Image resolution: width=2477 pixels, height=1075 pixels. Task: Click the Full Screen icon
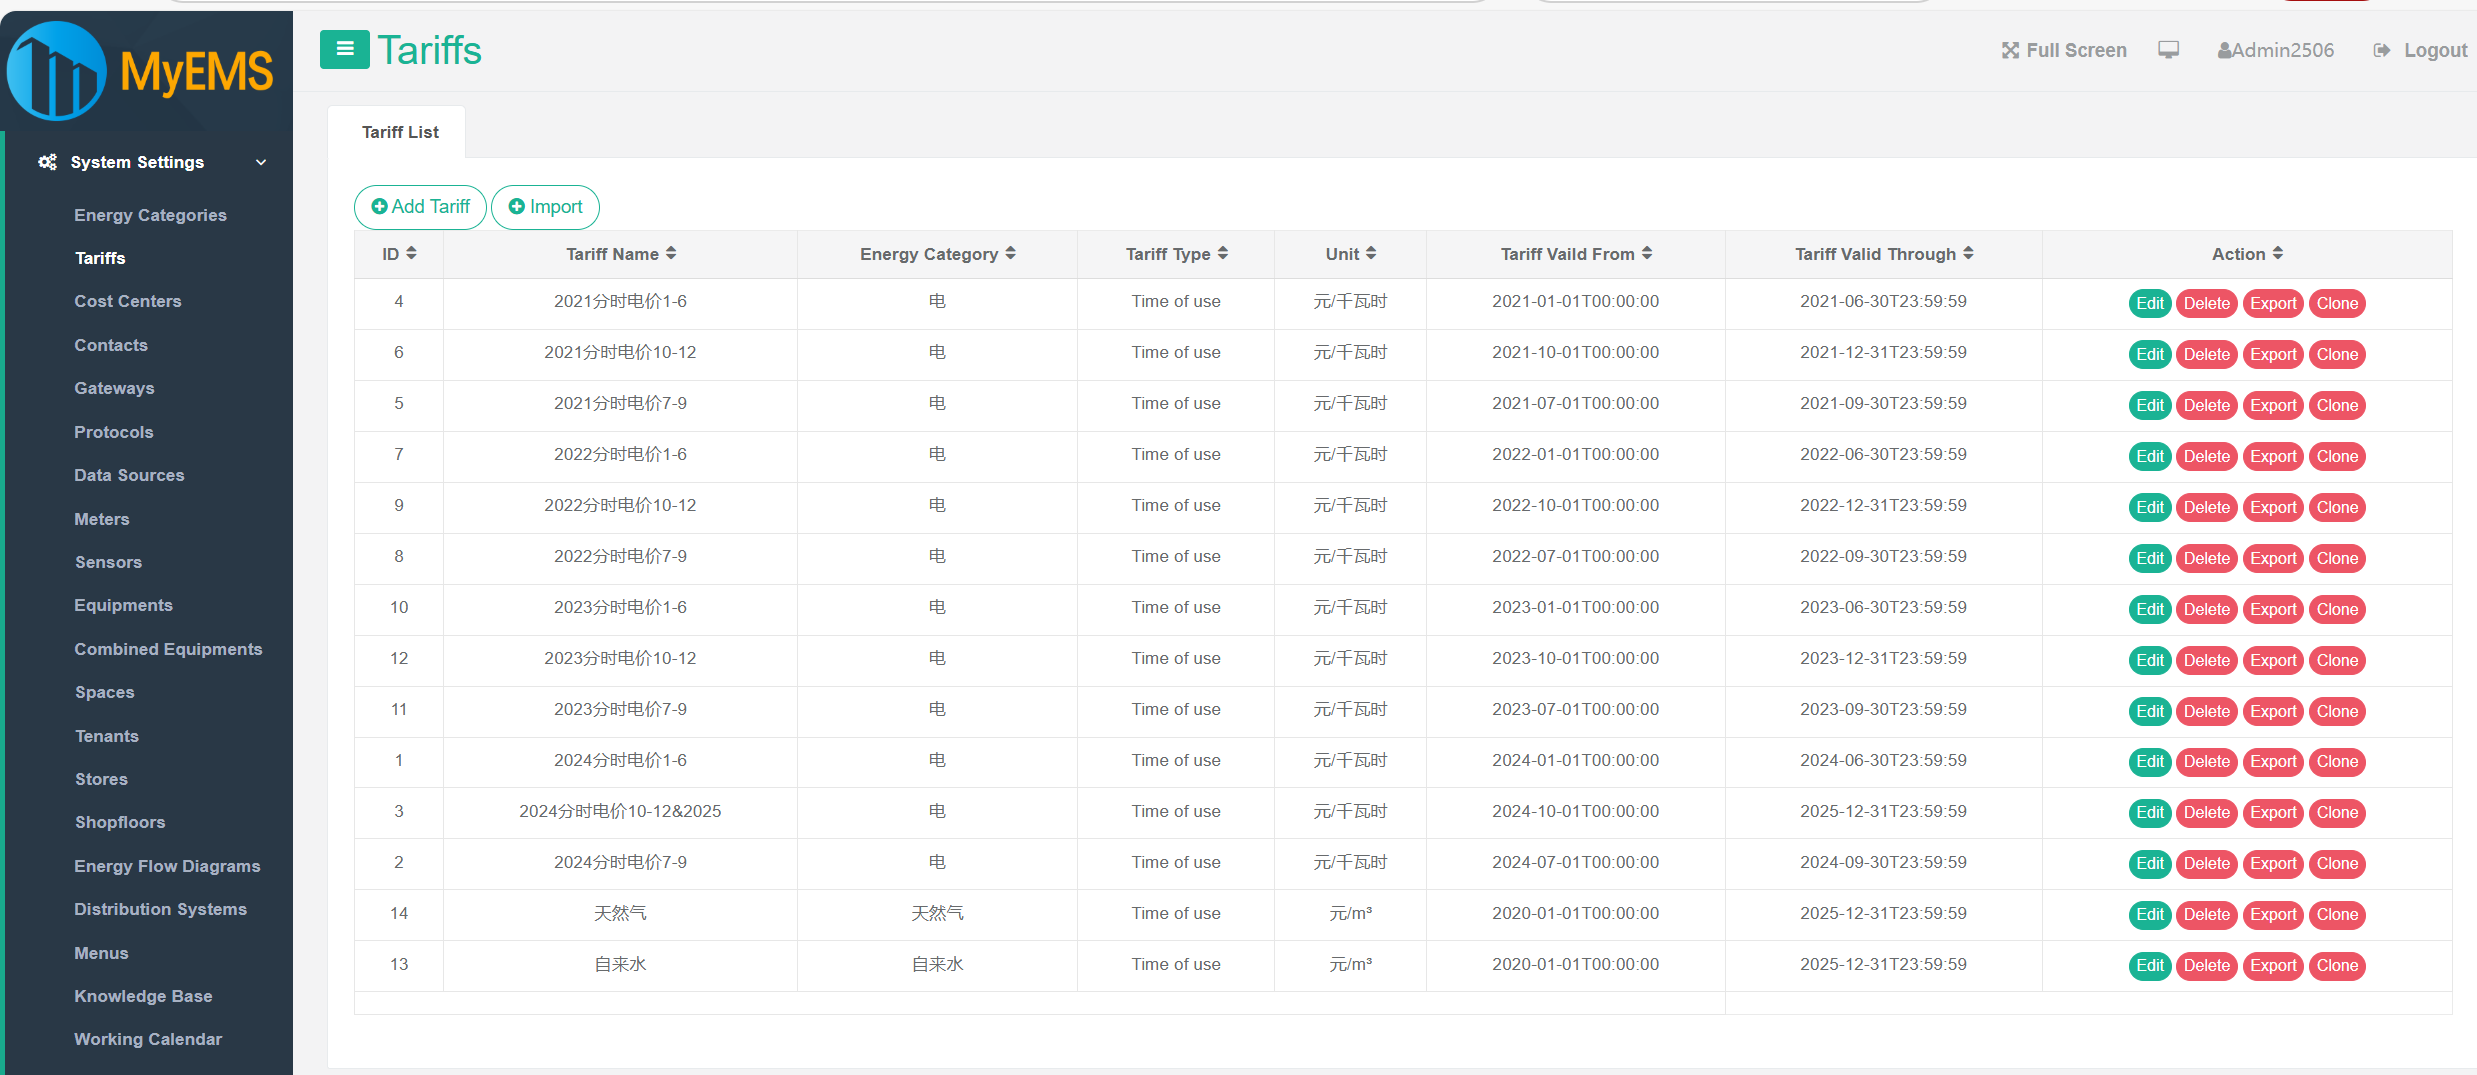pos(2009,50)
